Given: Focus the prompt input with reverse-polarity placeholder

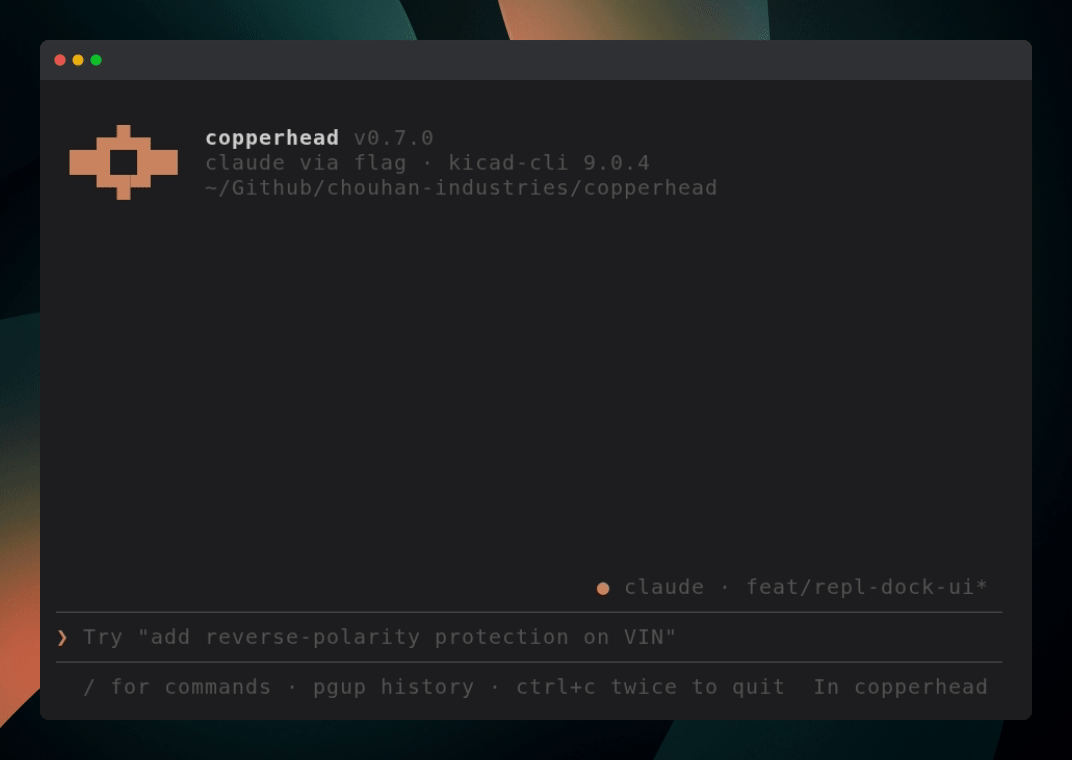Looking at the screenshot, I should click(x=529, y=637).
